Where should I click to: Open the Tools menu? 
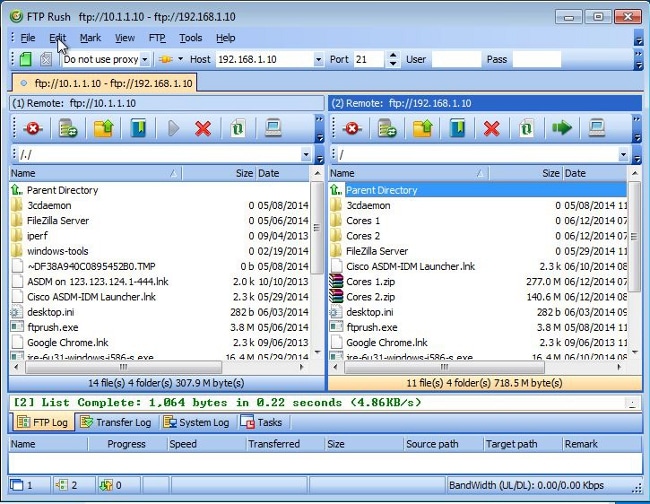pyautogui.click(x=191, y=38)
